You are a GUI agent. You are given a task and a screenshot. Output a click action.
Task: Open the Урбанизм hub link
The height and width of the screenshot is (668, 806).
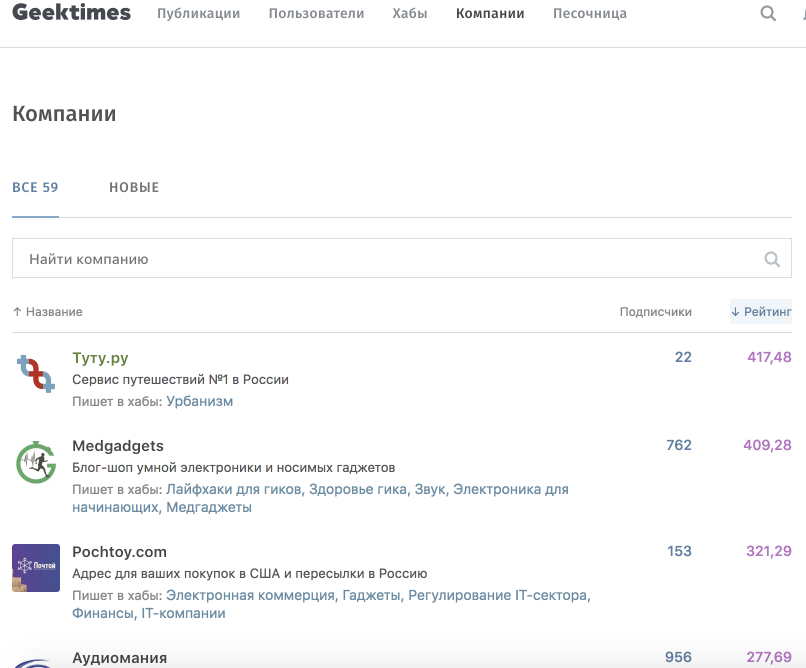(199, 401)
